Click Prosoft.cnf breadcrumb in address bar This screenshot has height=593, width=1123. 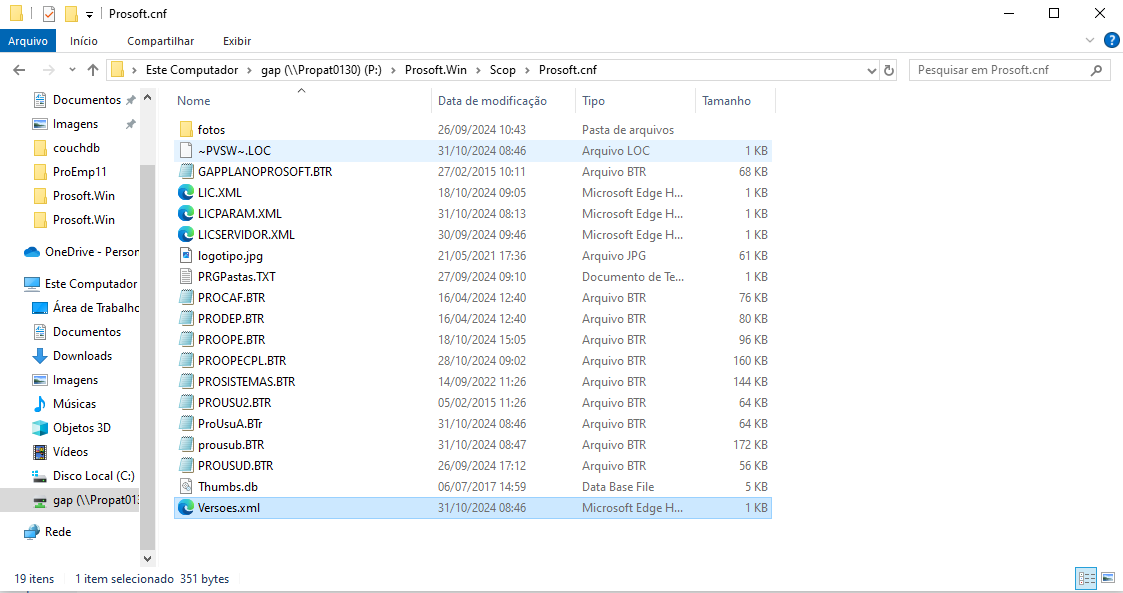tap(568, 70)
